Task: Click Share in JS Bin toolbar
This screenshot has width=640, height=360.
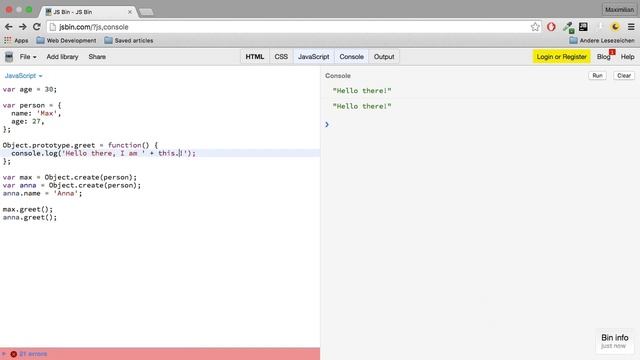Action: (97, 57)
